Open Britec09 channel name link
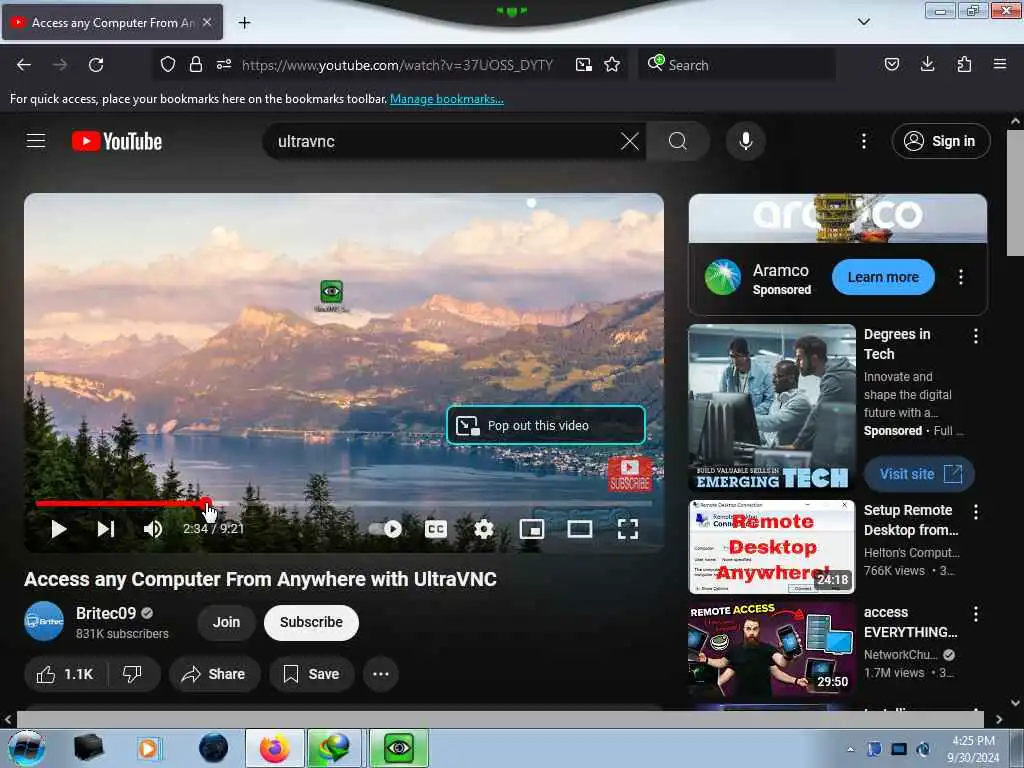This screenshot has width=1024, height=768. (106, 613)
